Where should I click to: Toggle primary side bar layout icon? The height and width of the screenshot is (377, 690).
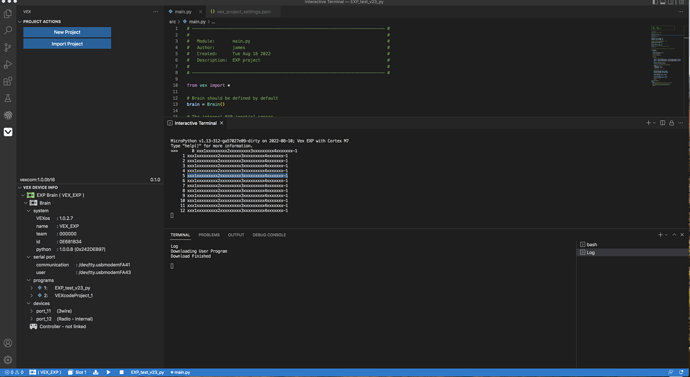655,2
